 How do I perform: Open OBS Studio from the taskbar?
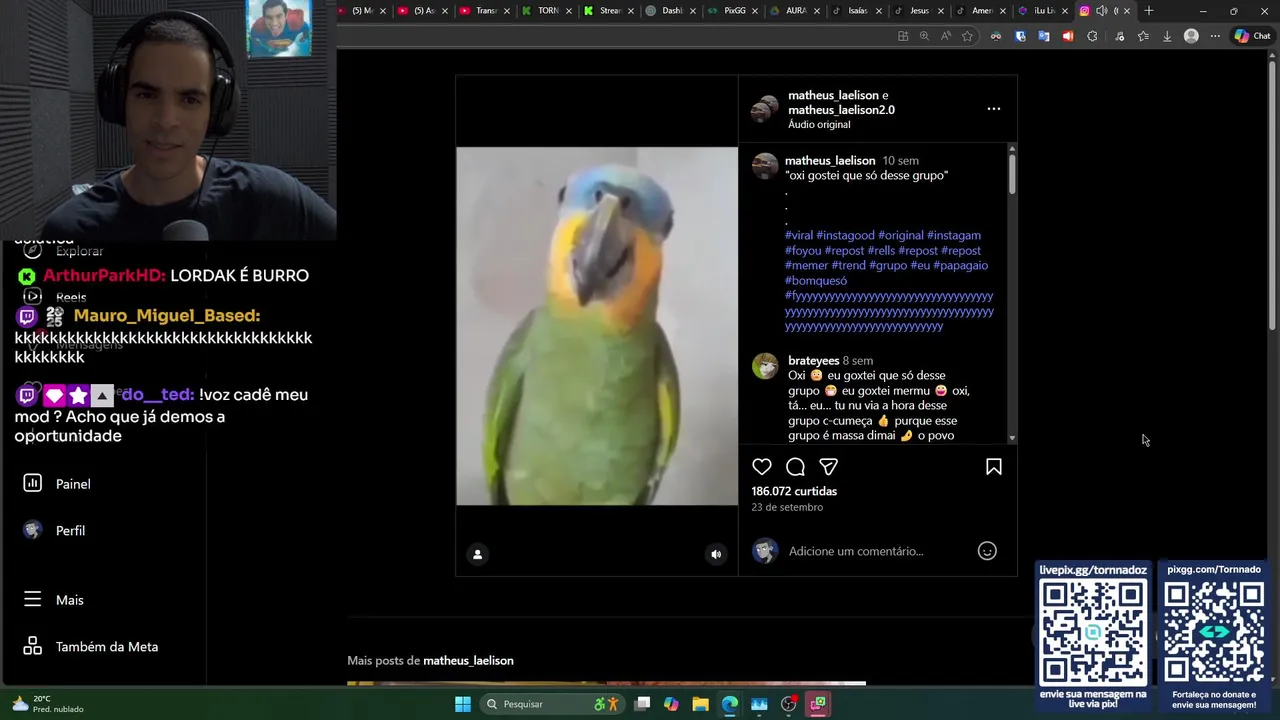point(789,704)
